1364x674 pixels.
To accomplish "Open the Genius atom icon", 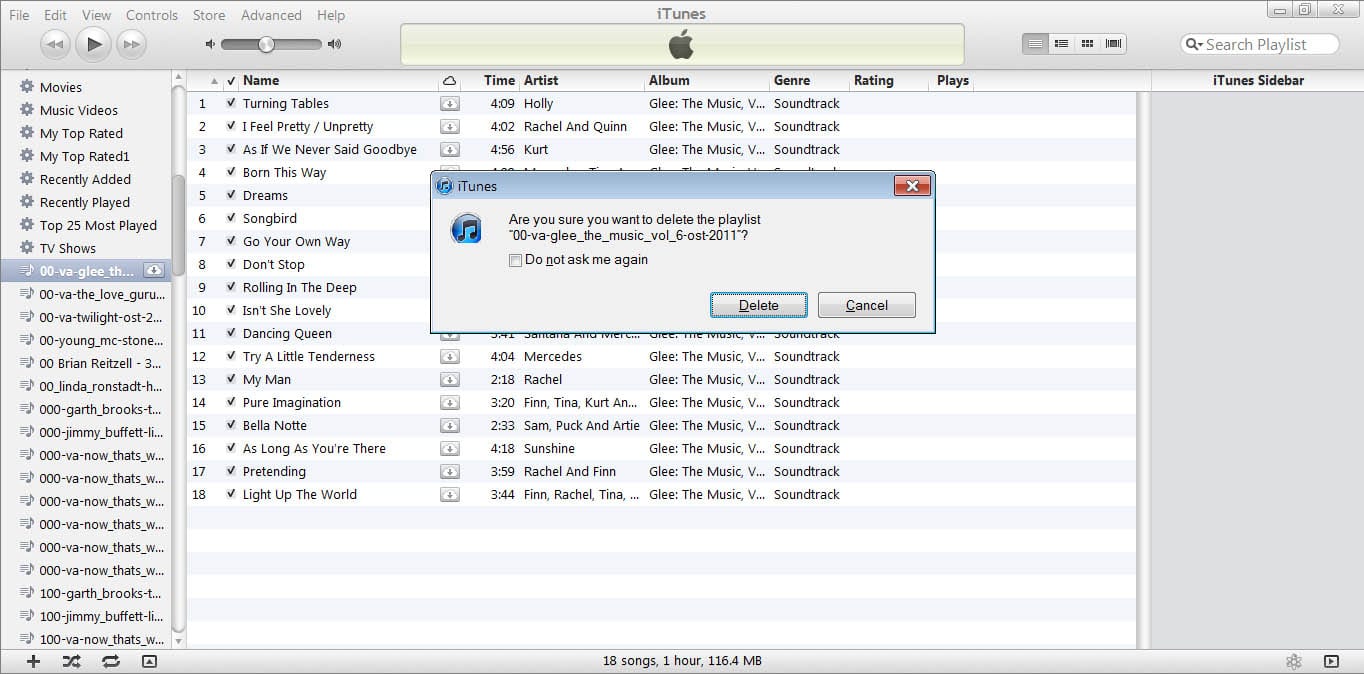I will point(1293,661).
